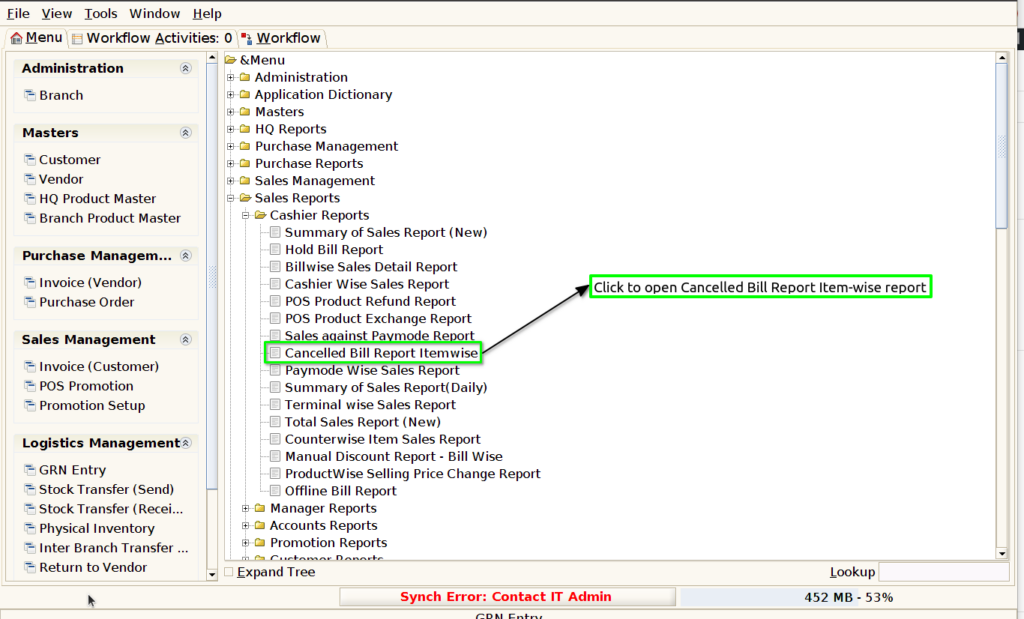Image resolution: width=1024 pixels, height=619 pixels.
Task: Click the Promotion Reports folder icon
Action: (x=260, y=543)
